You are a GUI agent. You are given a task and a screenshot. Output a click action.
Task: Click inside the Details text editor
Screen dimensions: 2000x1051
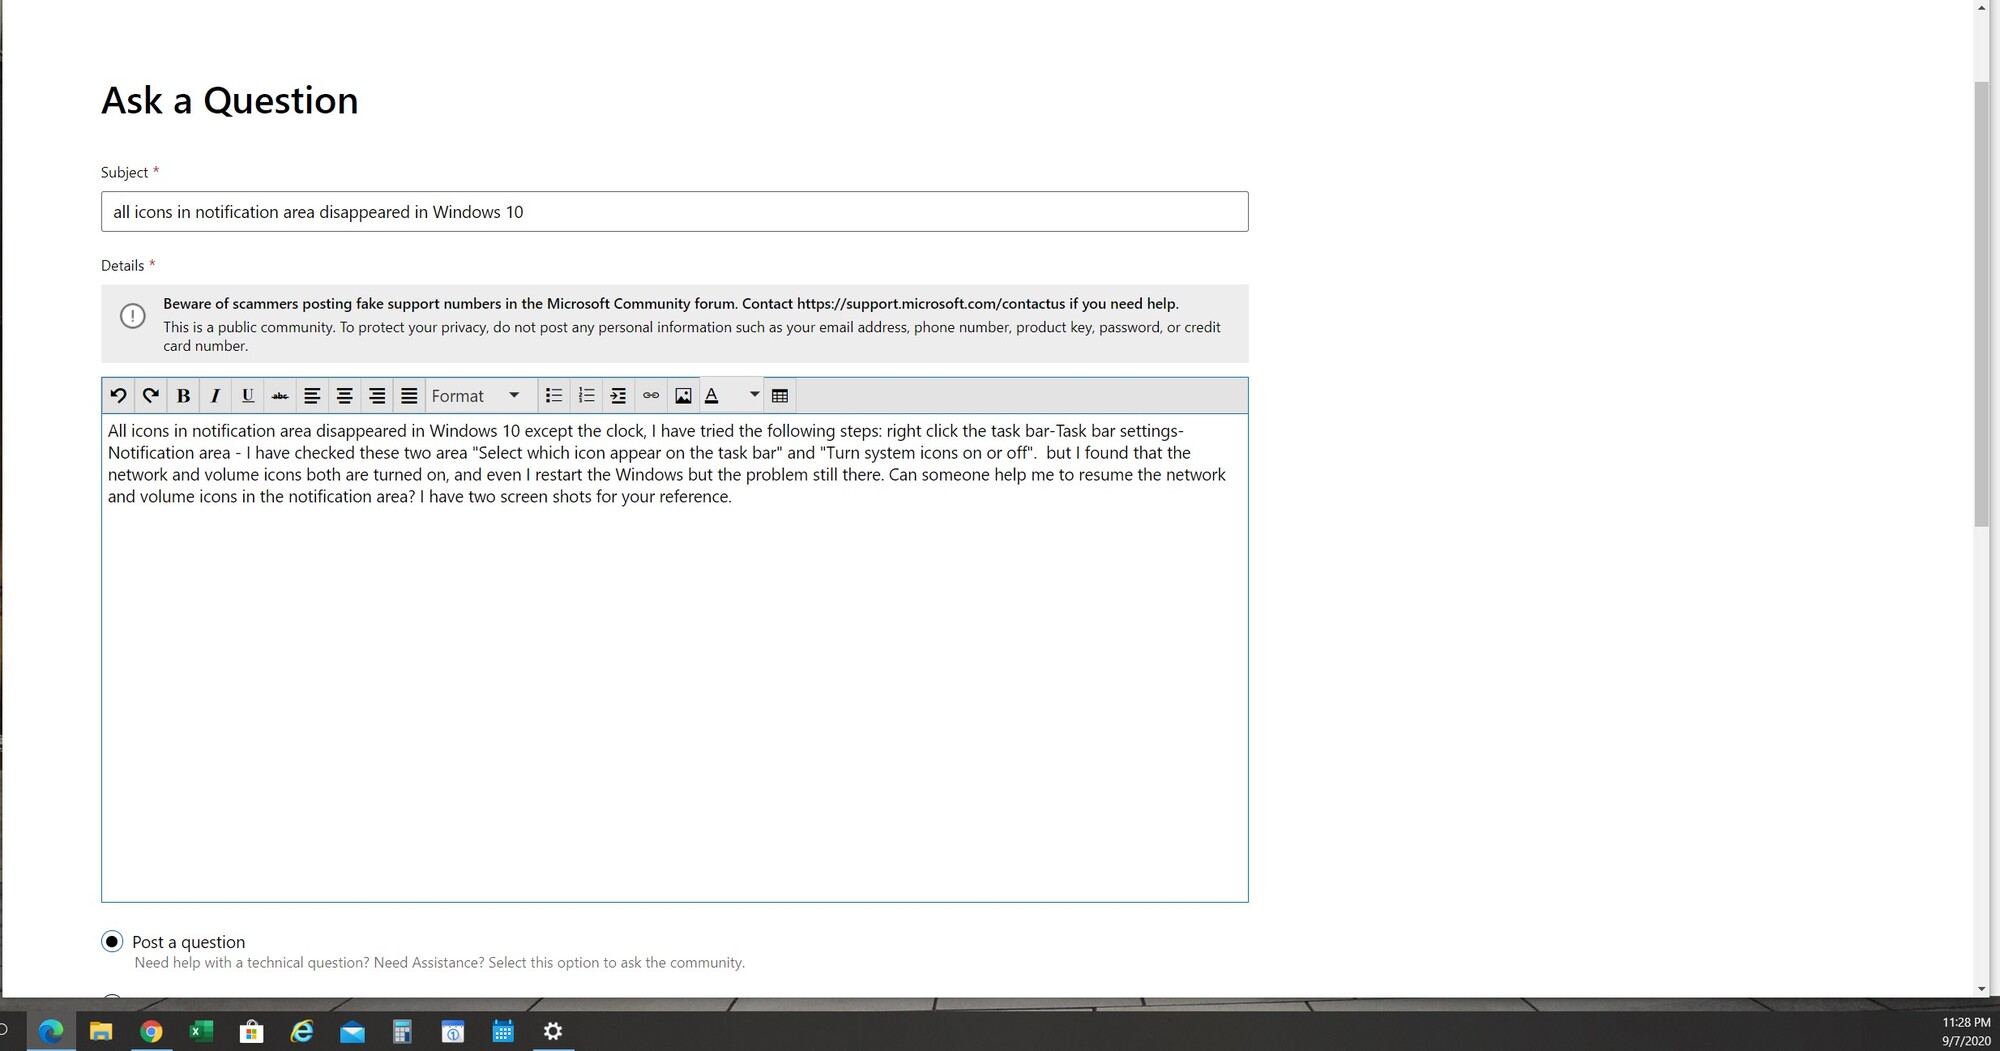point(674,658)
